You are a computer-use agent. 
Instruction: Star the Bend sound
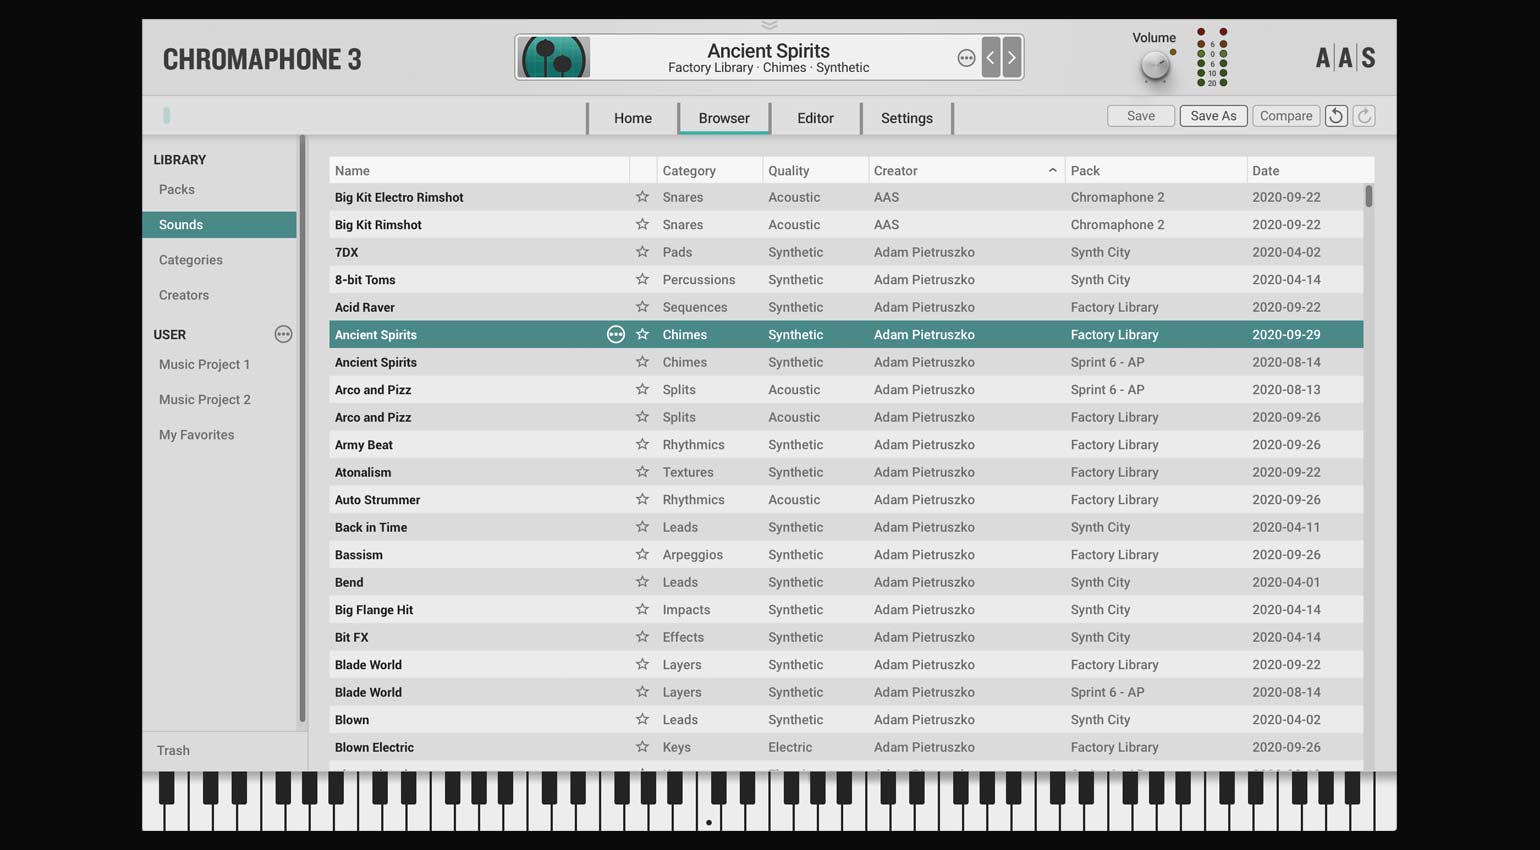(x=642, y=582)
